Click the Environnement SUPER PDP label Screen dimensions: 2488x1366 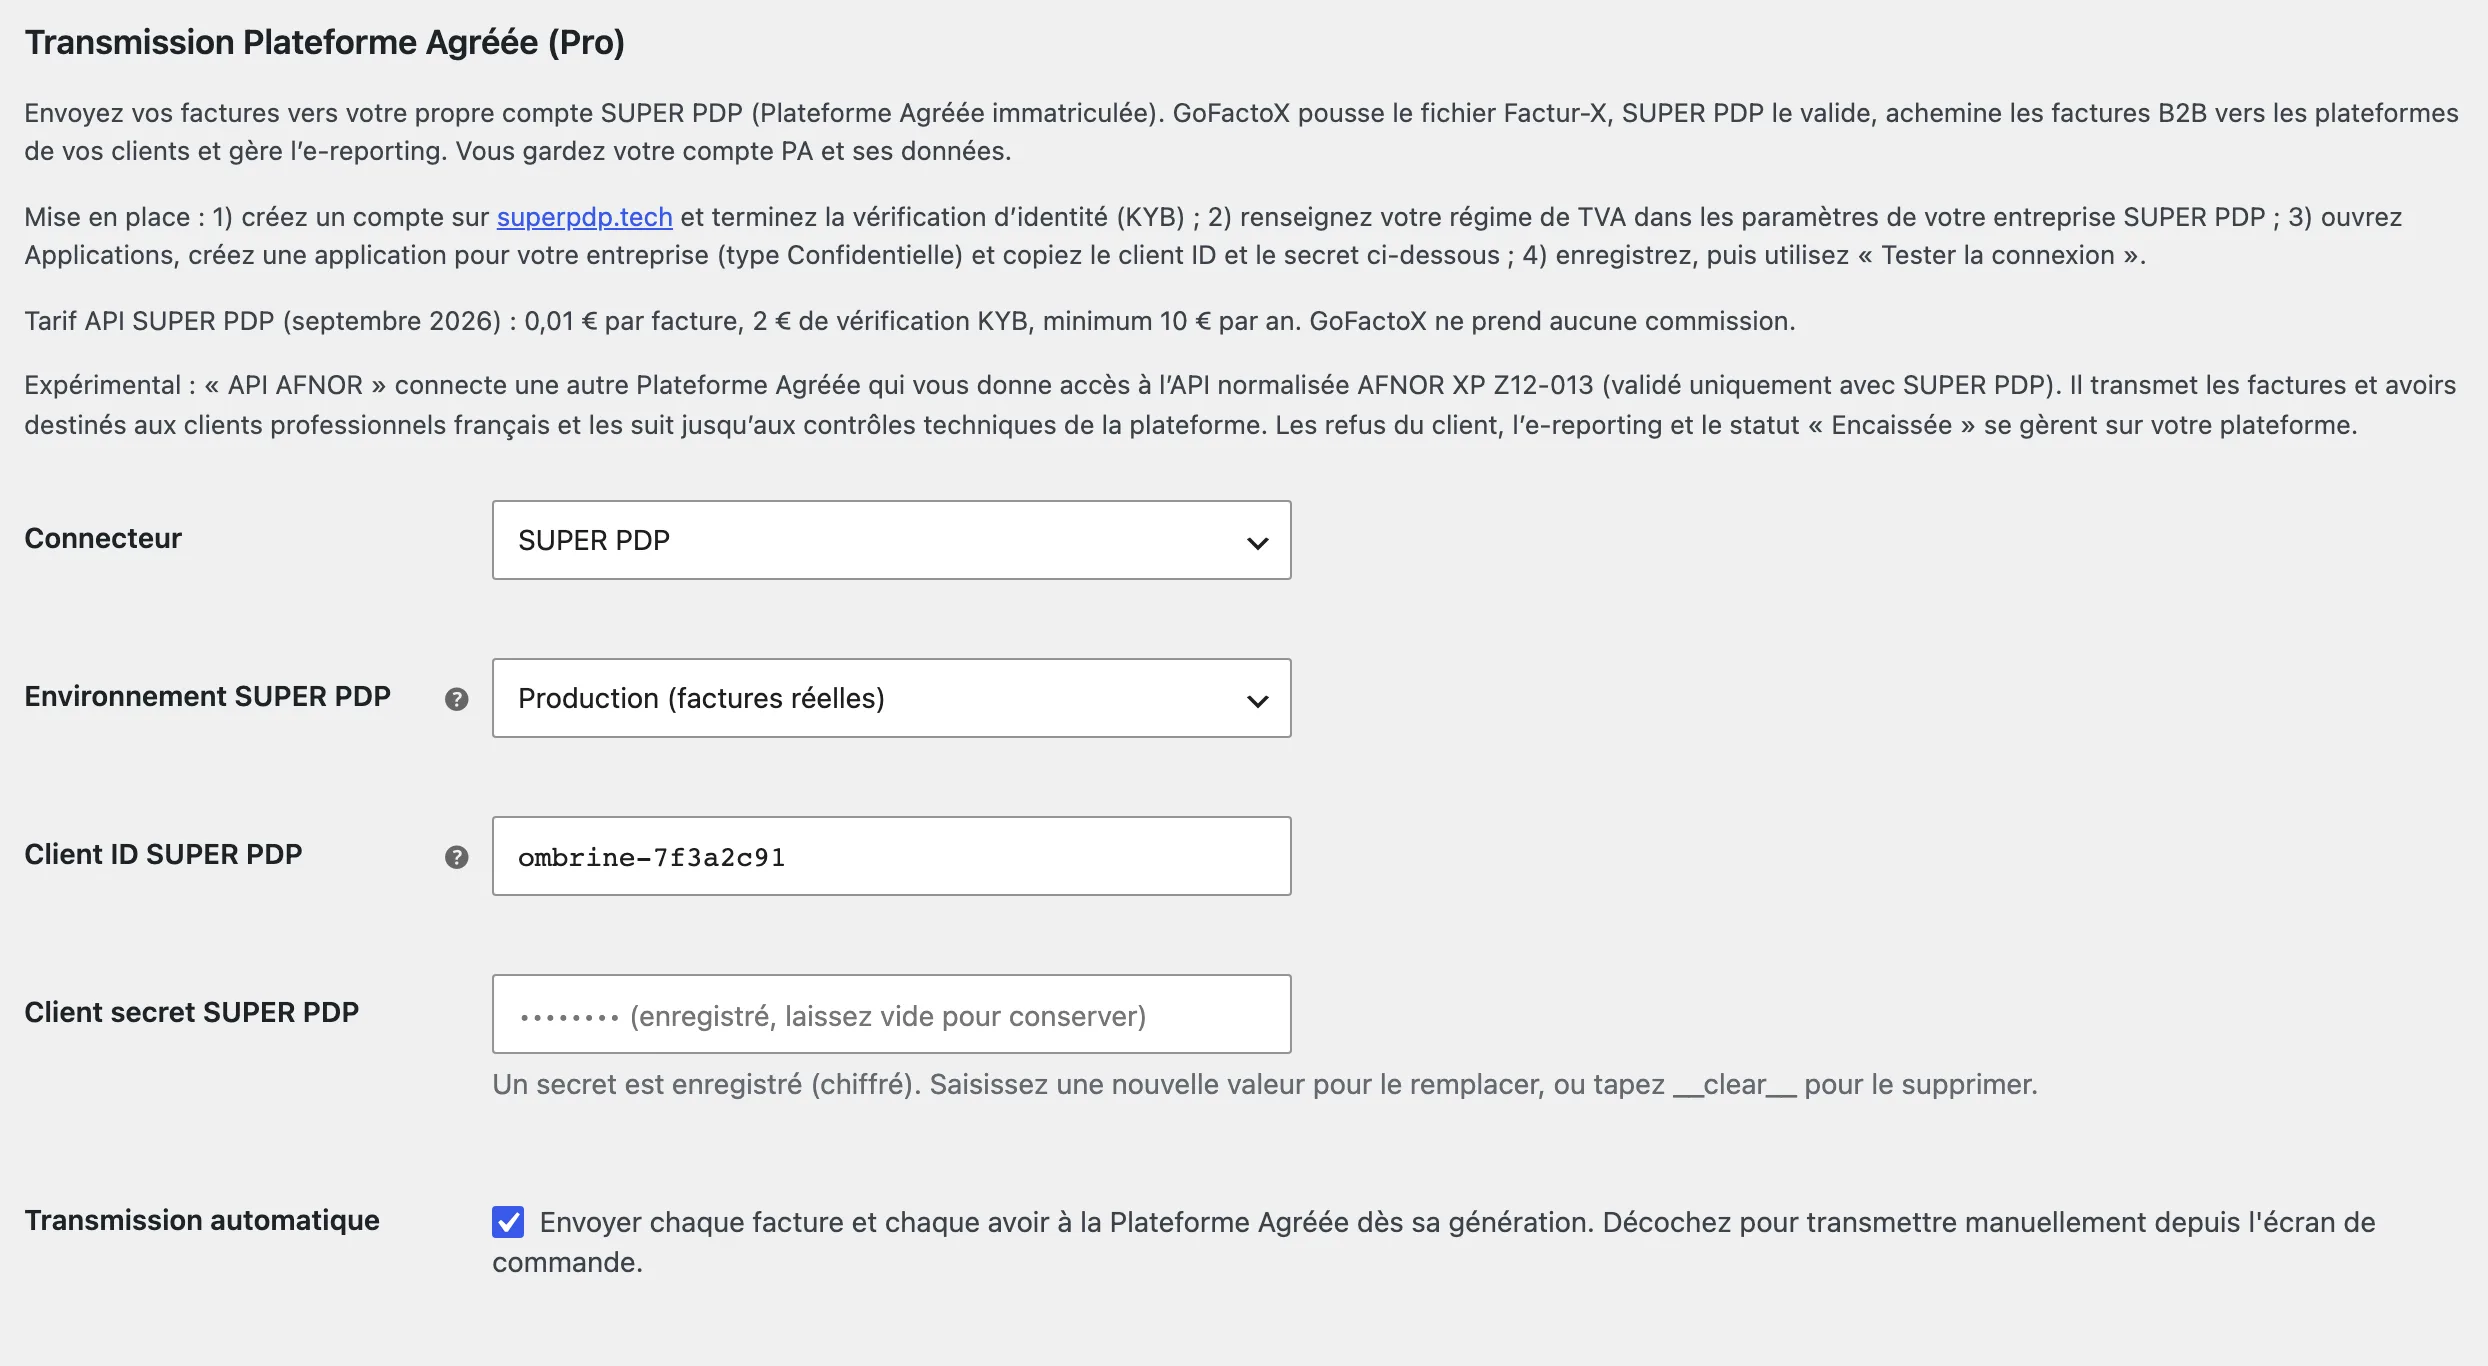207,696
